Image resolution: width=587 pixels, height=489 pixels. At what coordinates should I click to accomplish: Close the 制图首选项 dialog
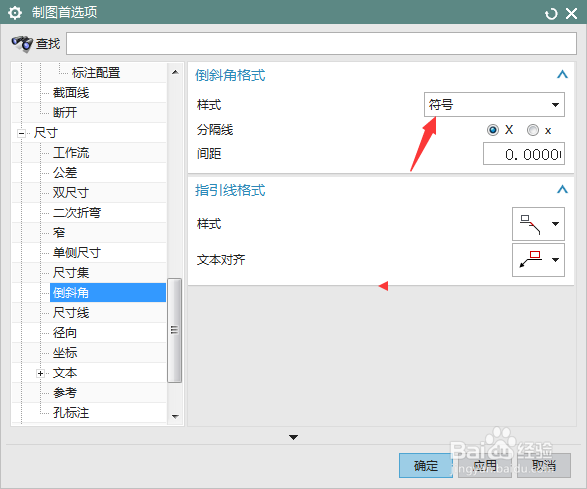(572, 14)
